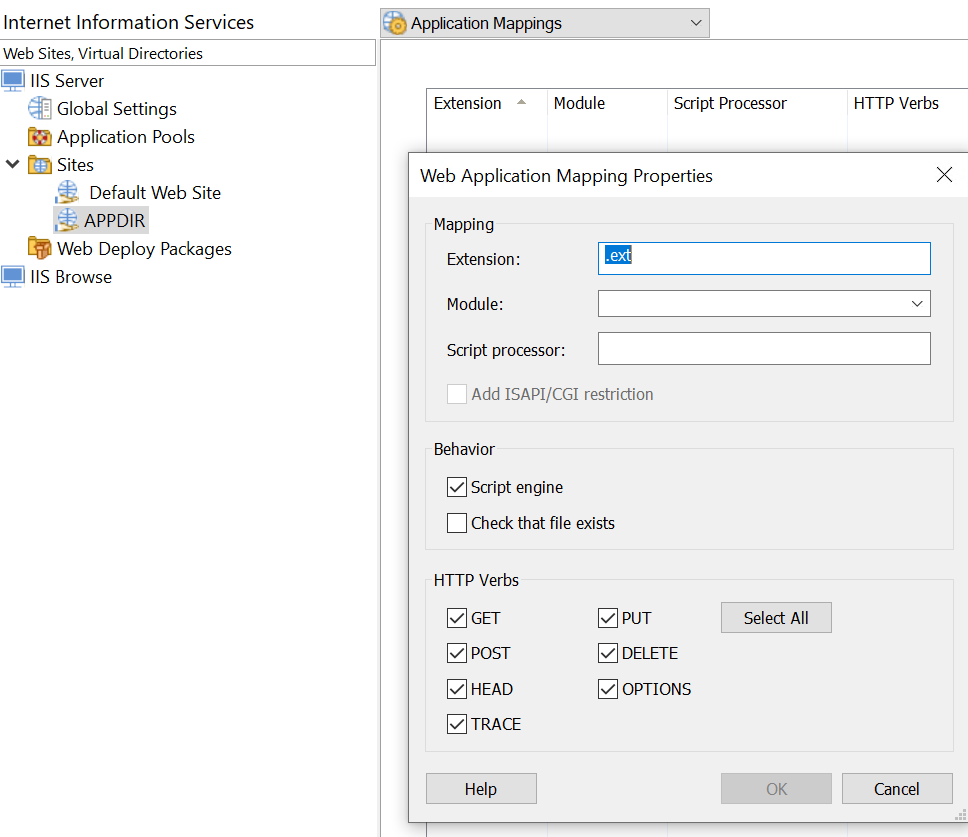Click the Cancel button
968x837 pixels.
click(896, 789)
